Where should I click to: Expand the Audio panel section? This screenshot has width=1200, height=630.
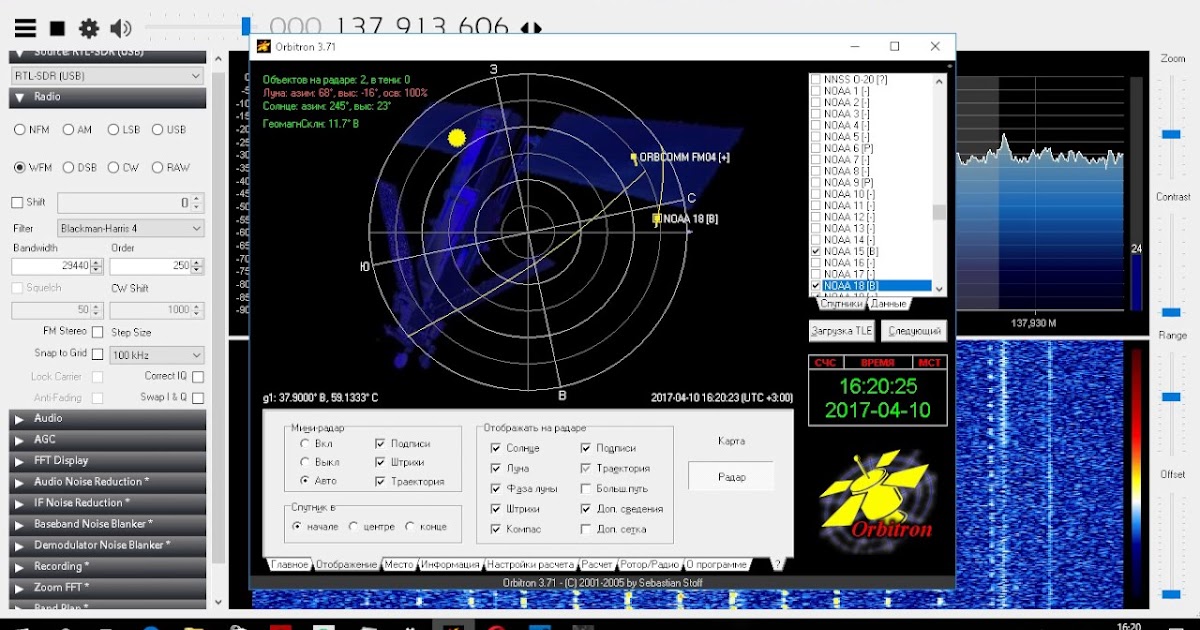click(108, 419)
